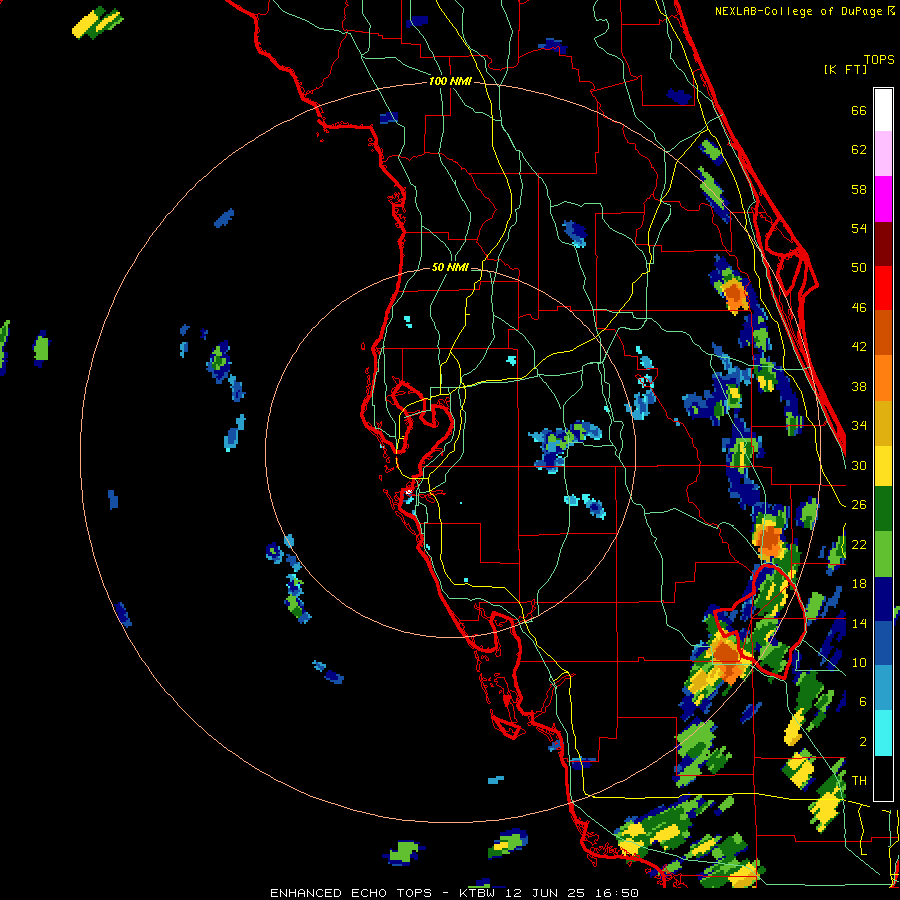The width and height of the screenshot is (900, 900).
Task: Select the 54 value on the legend
Action: pyautogui.click(x=859, y=228)
